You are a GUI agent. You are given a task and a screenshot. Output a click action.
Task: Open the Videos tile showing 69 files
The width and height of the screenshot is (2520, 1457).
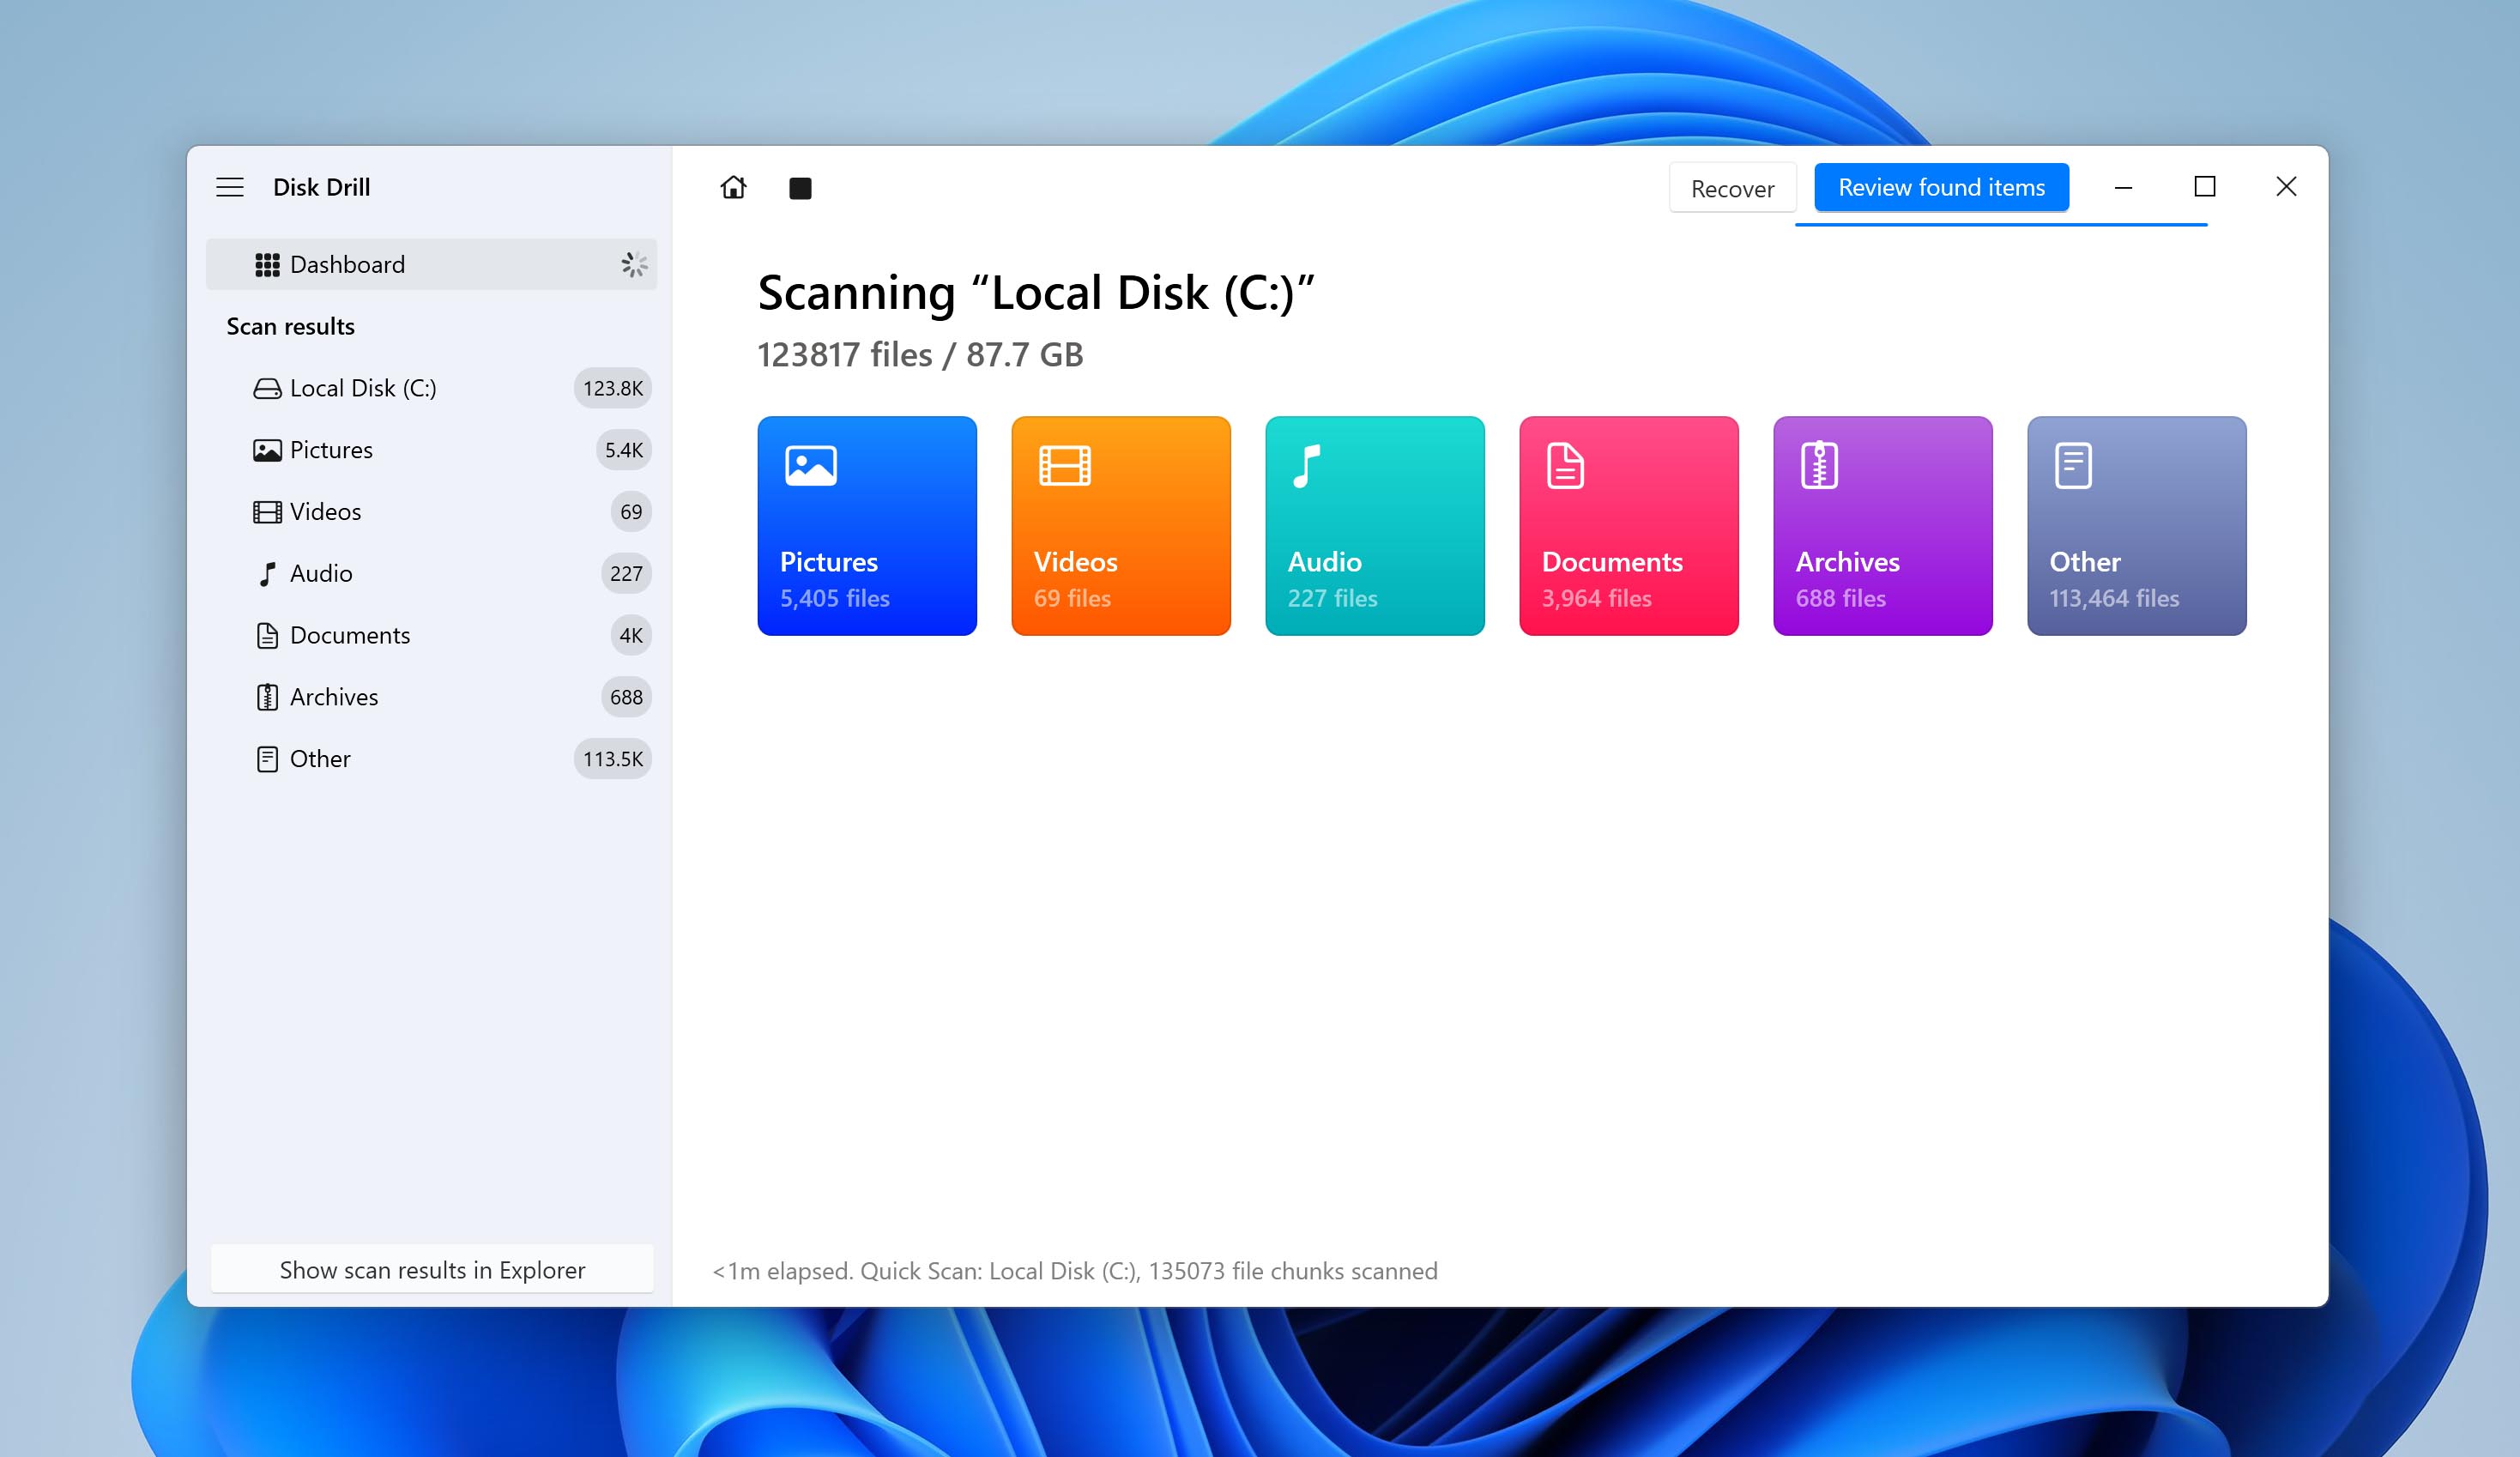tap(1120, 525)
